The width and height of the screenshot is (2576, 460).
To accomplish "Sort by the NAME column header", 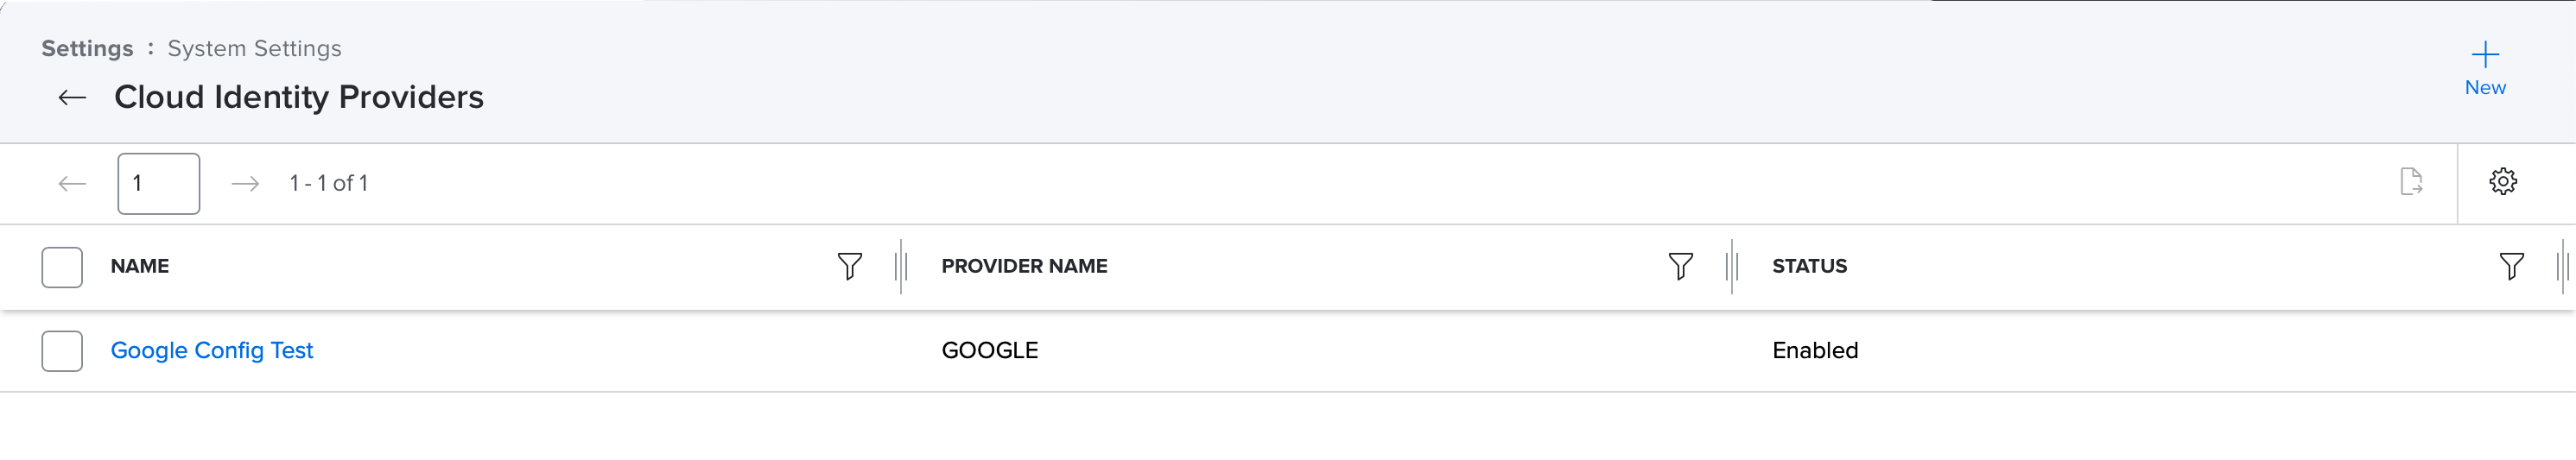I will pyautogui.click(x=140, y=266).
